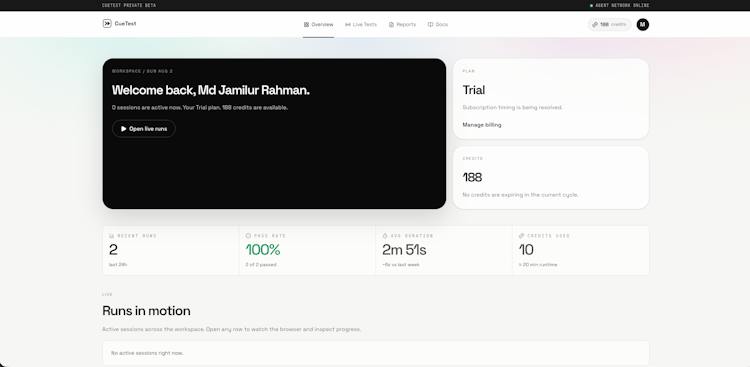Screen dimensions: 750x367
Task: Click the CueTest logo icon
Action: [107, 23]
